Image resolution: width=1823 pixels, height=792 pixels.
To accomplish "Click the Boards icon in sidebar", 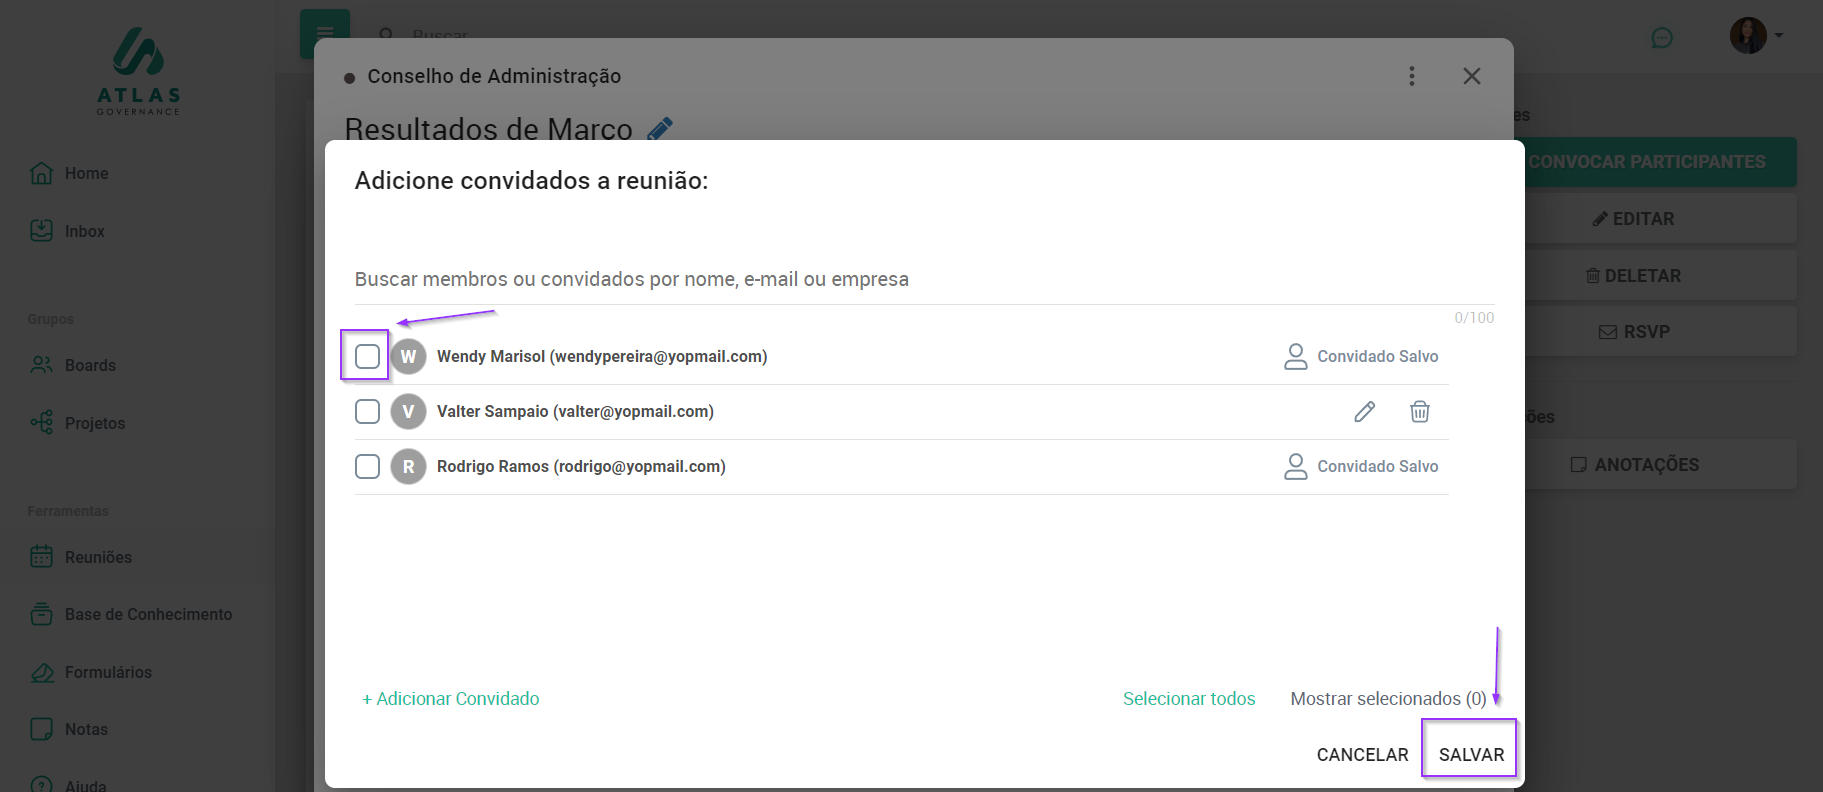I will tap(42, 365).
